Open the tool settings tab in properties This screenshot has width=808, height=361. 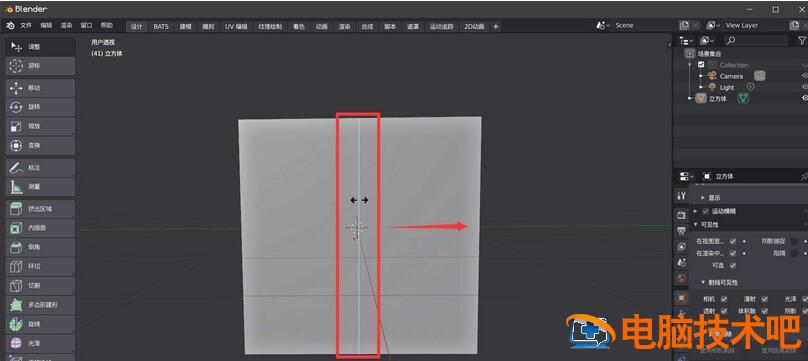[682, 196]
